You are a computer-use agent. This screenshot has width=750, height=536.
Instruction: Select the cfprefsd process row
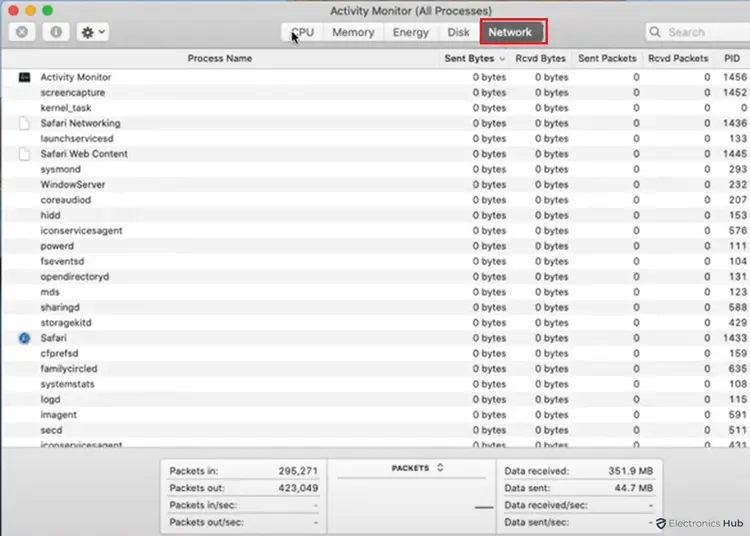click(x=375, y=353)
